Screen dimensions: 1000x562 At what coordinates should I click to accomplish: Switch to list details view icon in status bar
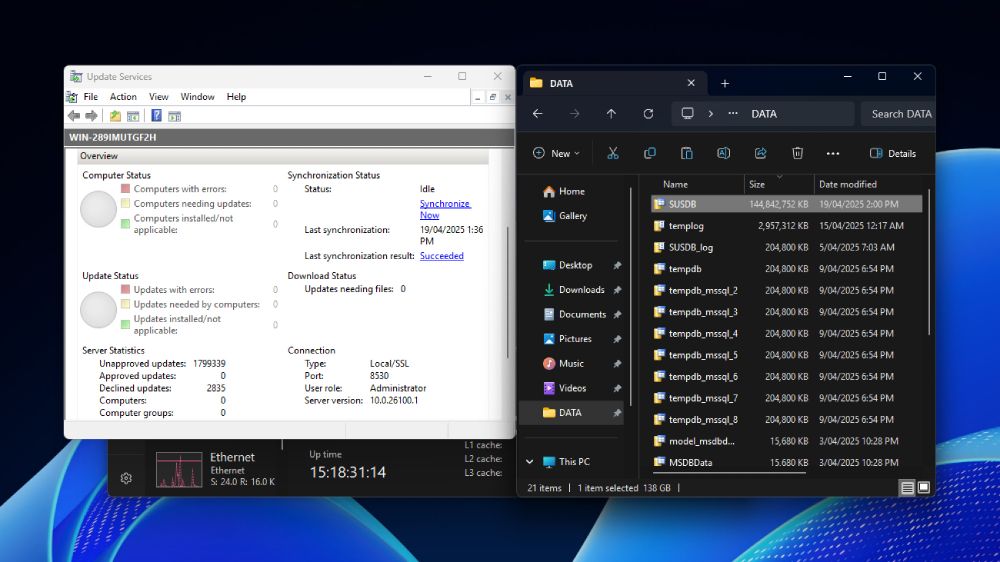pyautogui.click(x=907, y=488)
